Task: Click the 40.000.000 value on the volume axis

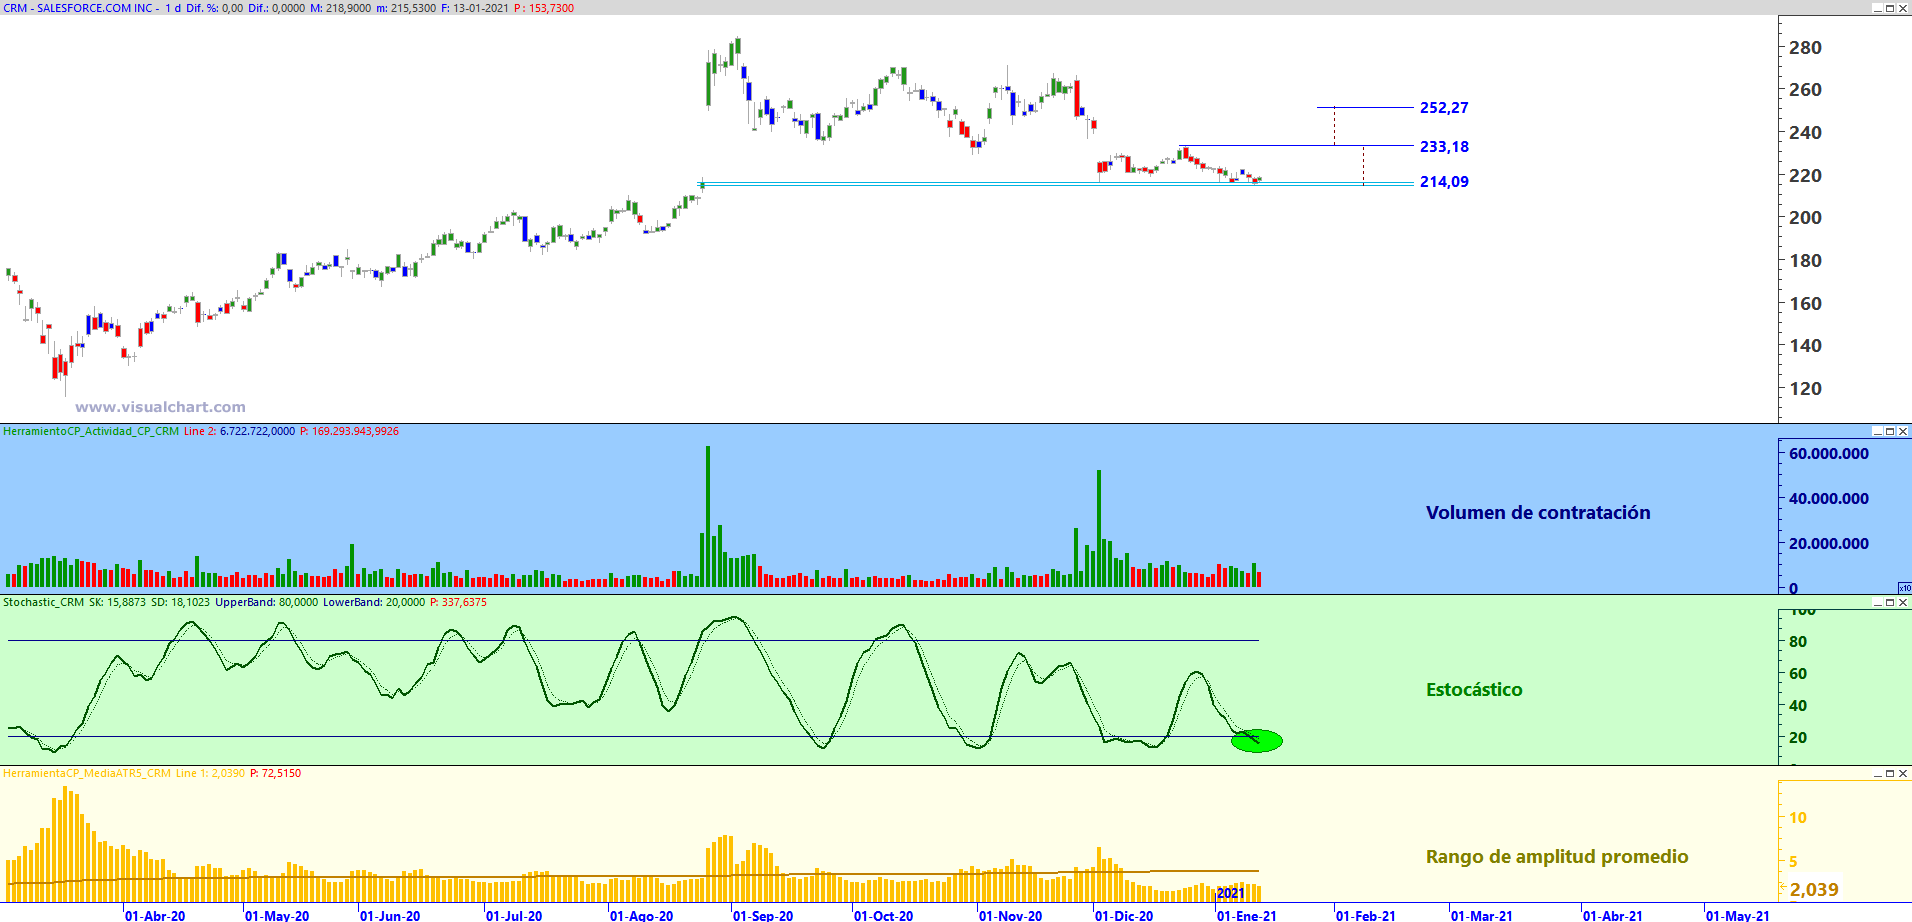Action: tap(1829, 499)
